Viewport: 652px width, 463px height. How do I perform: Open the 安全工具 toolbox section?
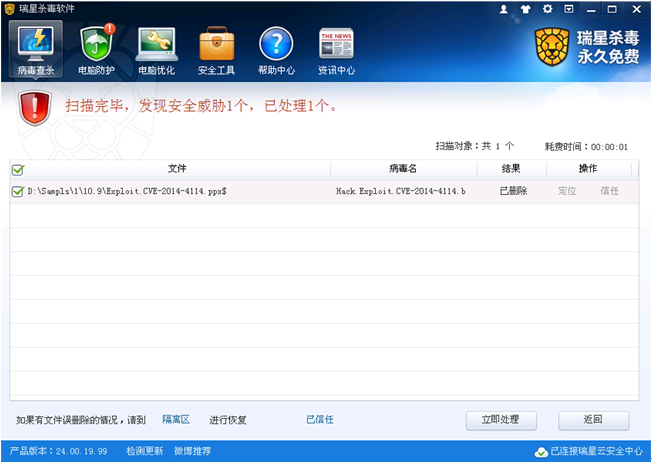[216, 50]
